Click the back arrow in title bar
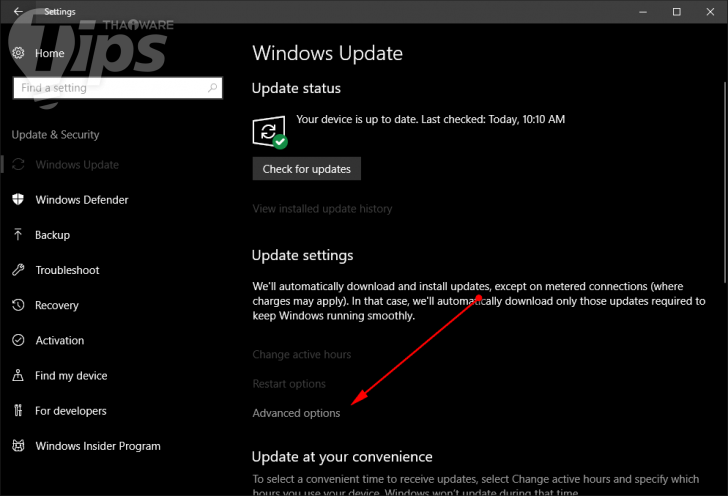The height and width of the screenshot is (496, 728). (18, 11)
